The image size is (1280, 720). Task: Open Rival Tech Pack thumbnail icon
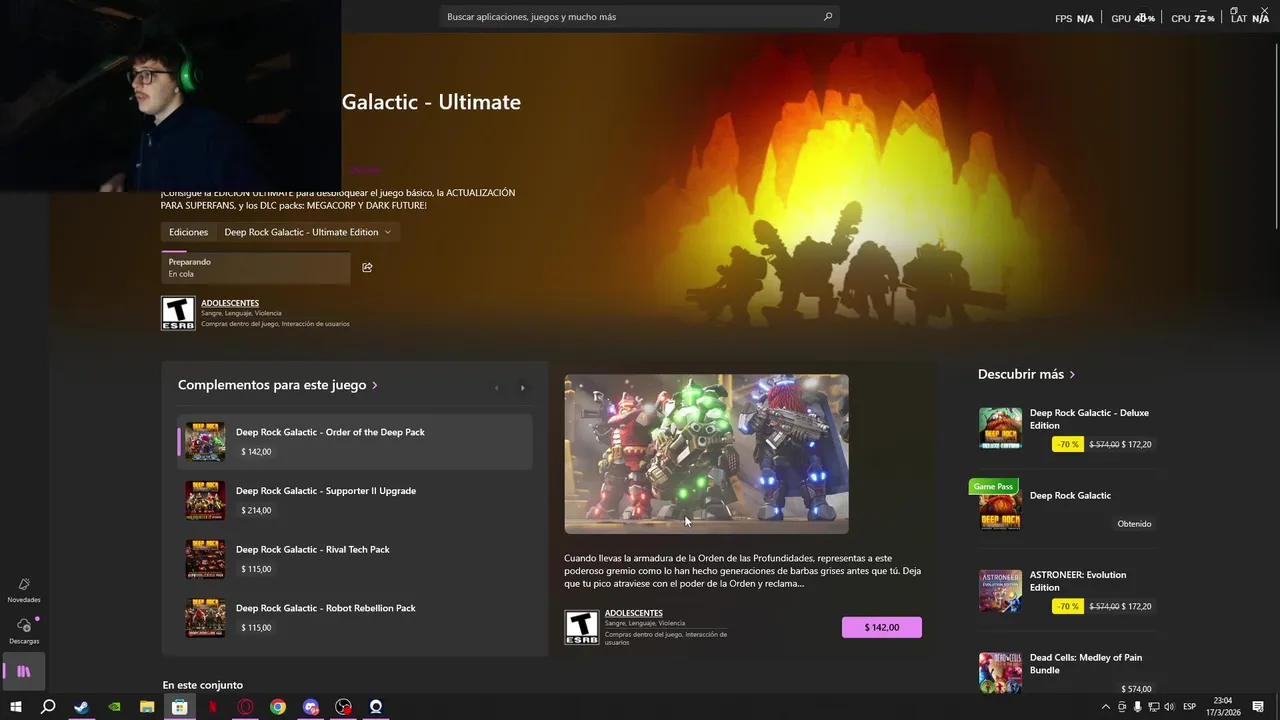(205, 559)
